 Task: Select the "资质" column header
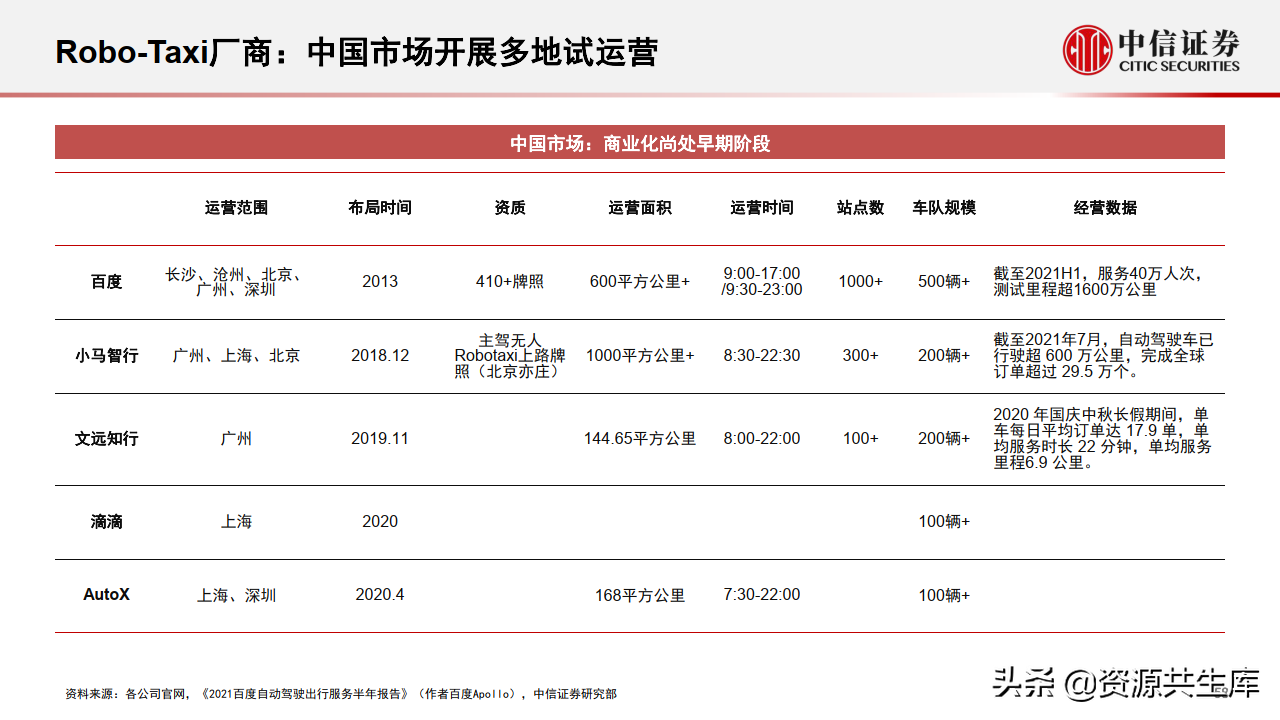510,208
